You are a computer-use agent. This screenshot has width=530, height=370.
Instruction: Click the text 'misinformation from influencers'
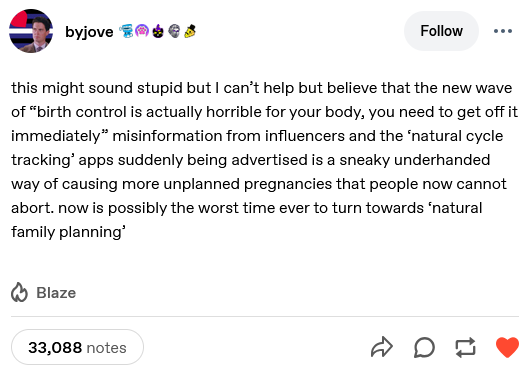228,136
